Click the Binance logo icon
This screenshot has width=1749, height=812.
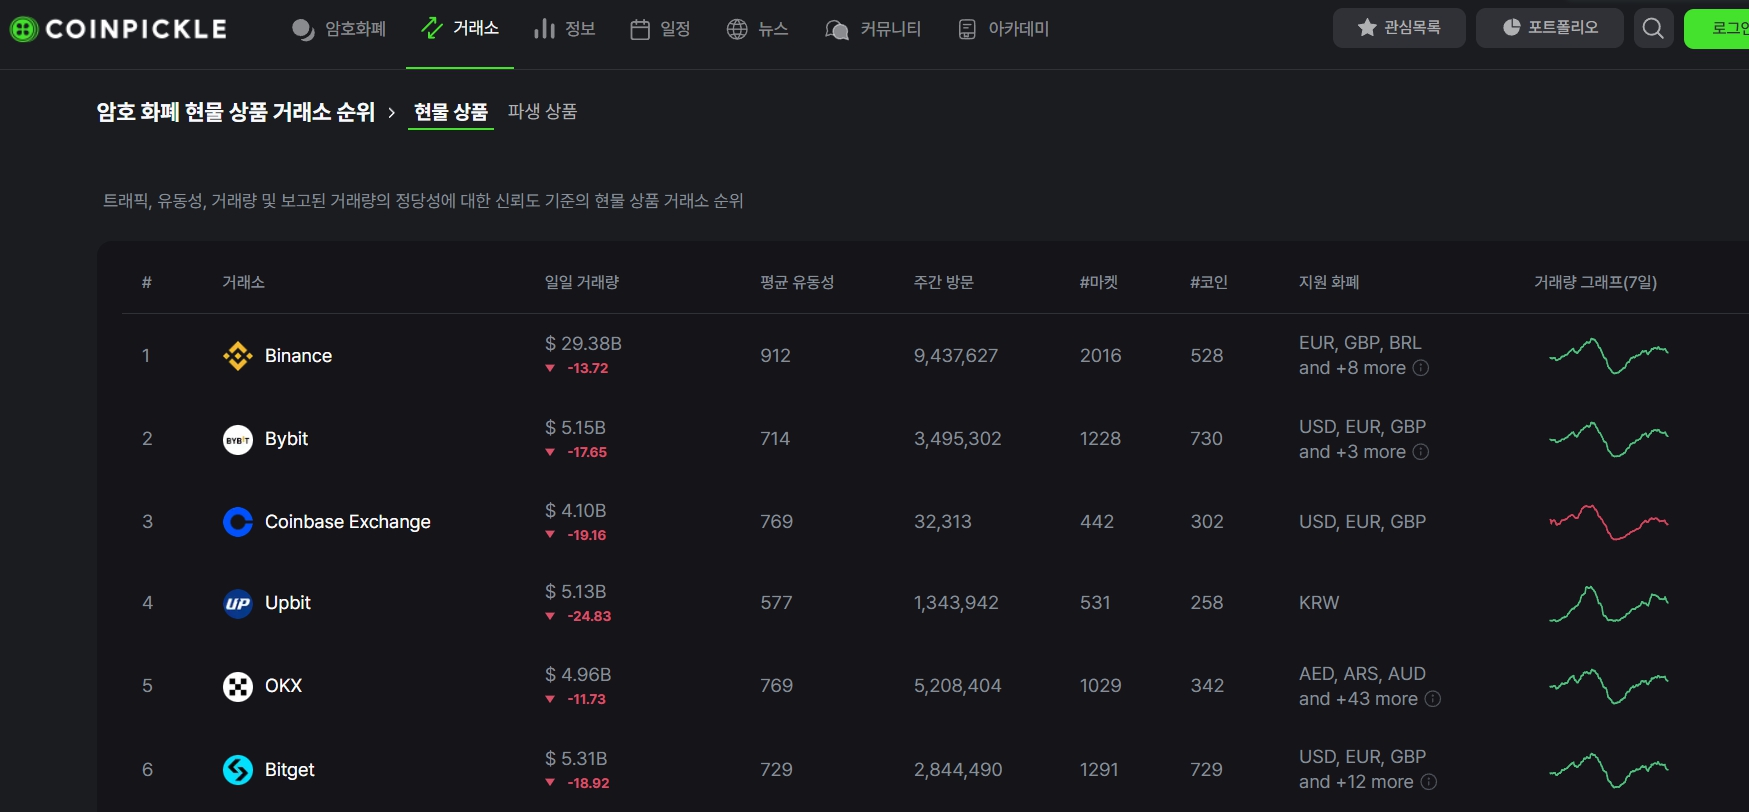click(x=238, y=356)
